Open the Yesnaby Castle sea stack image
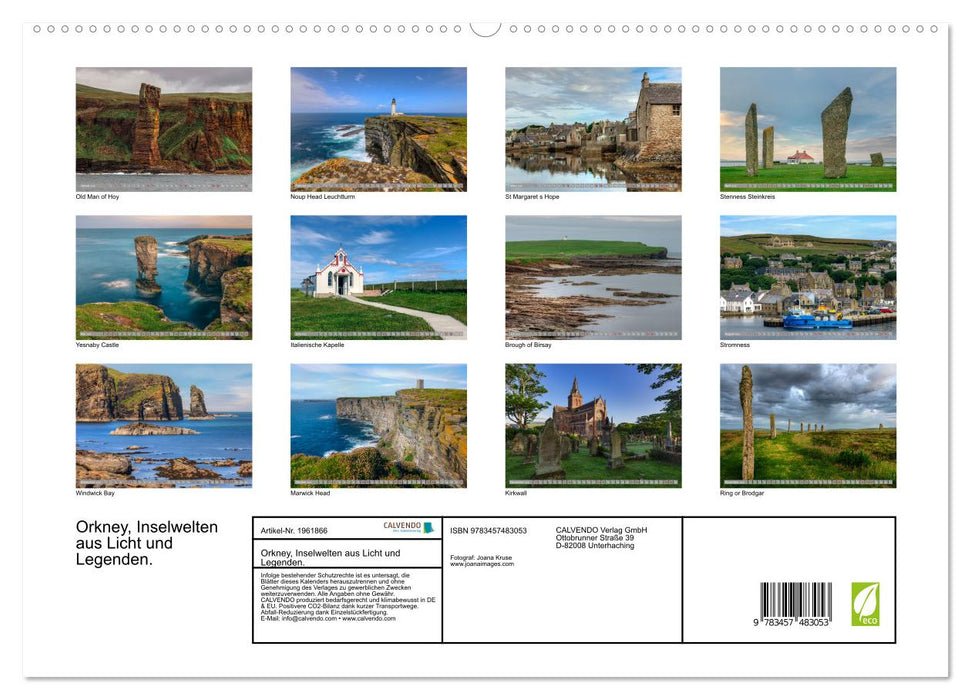 pyautogui.click(x=164, y=276)
